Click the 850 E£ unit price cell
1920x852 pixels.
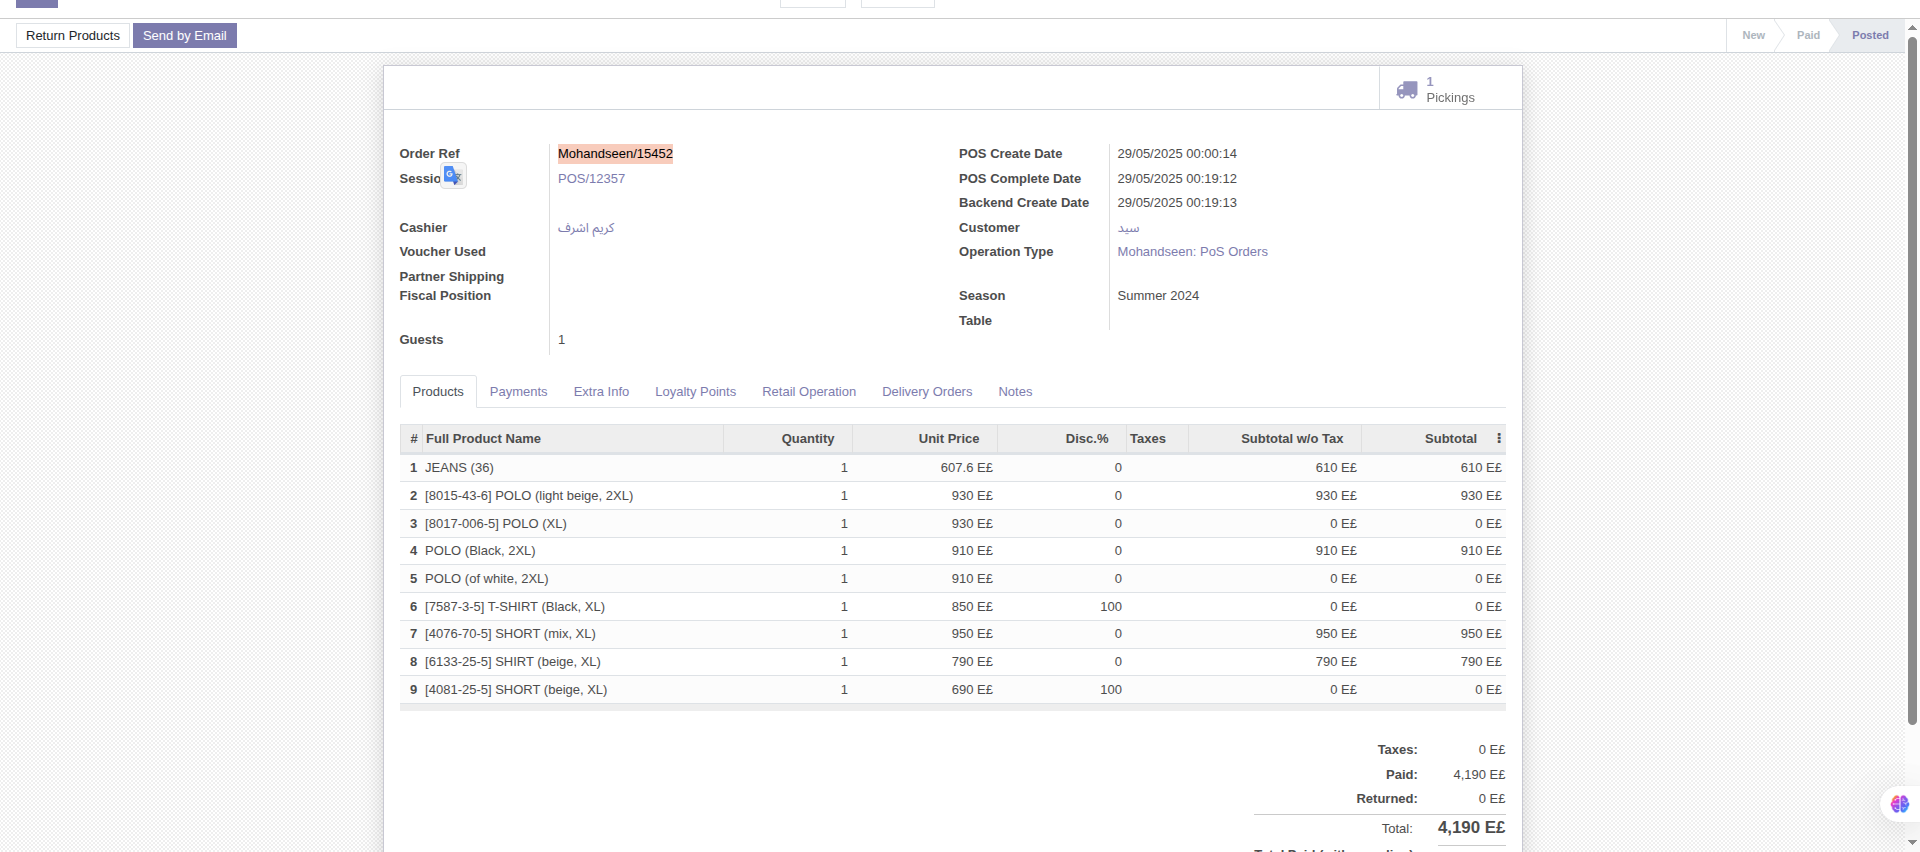[925, 607]
